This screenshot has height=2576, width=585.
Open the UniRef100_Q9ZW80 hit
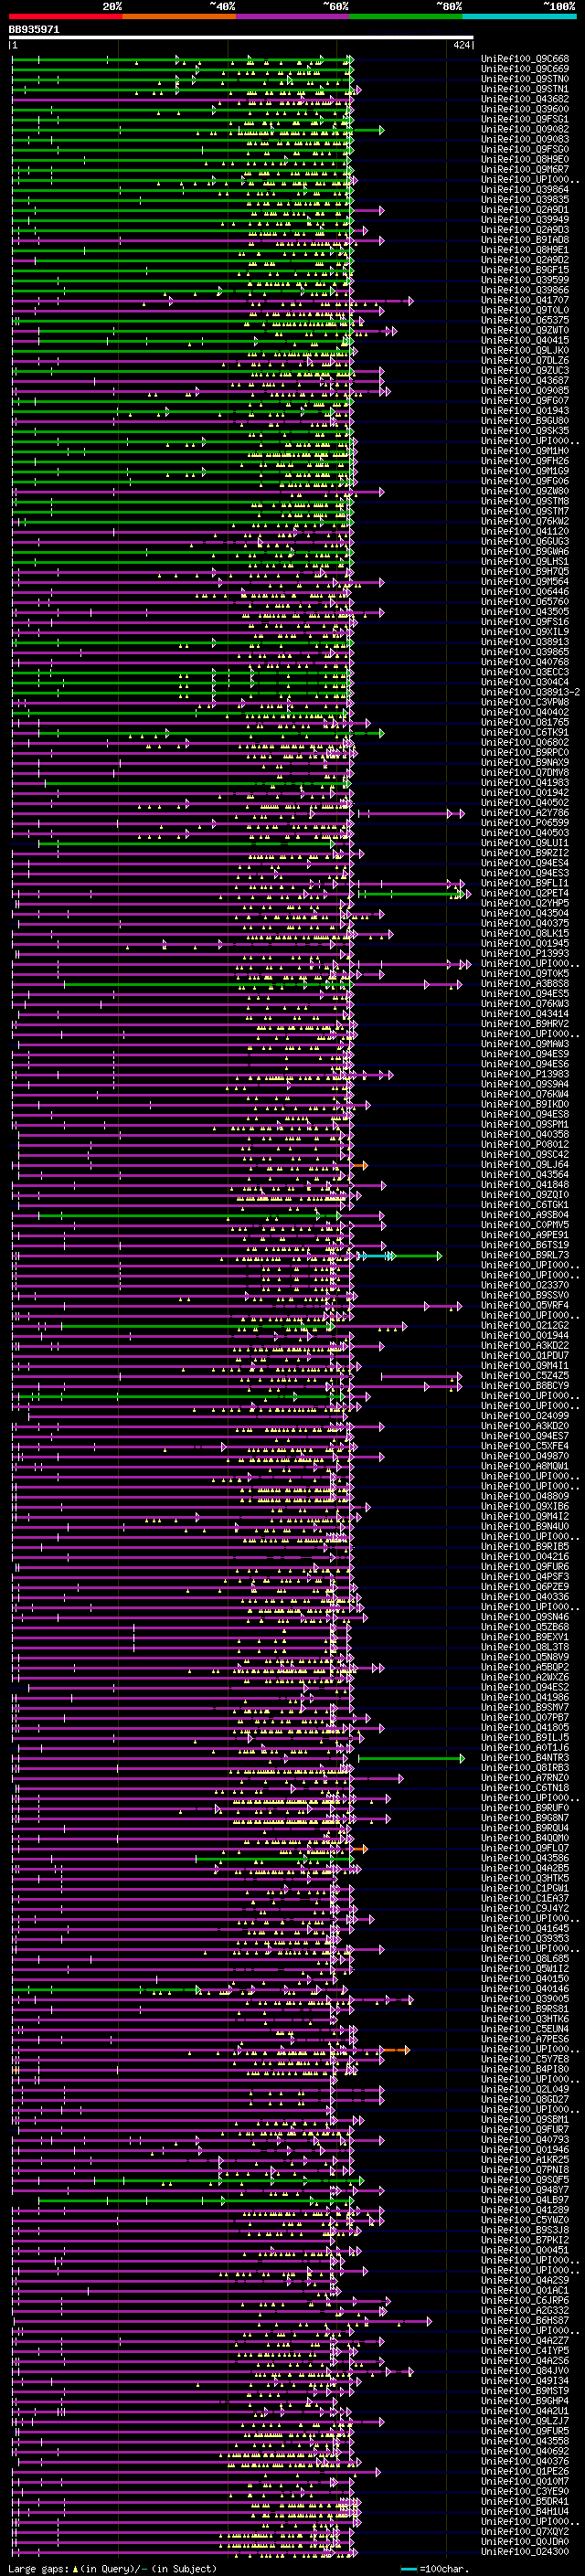525,491
